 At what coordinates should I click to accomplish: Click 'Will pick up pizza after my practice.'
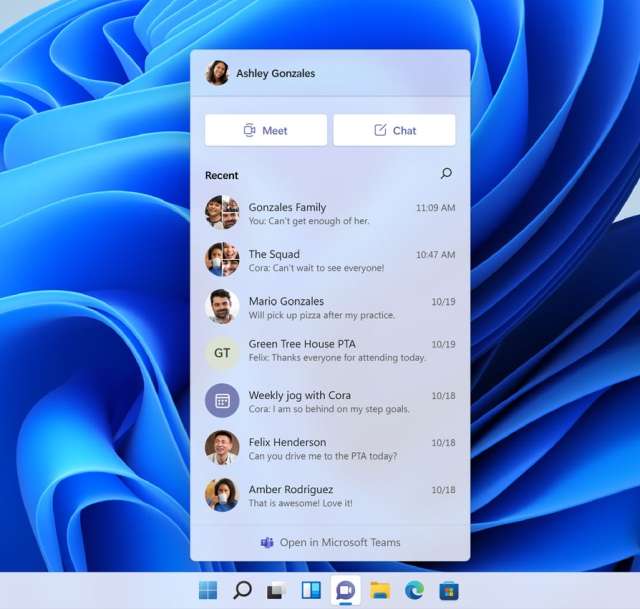[322, 315]
